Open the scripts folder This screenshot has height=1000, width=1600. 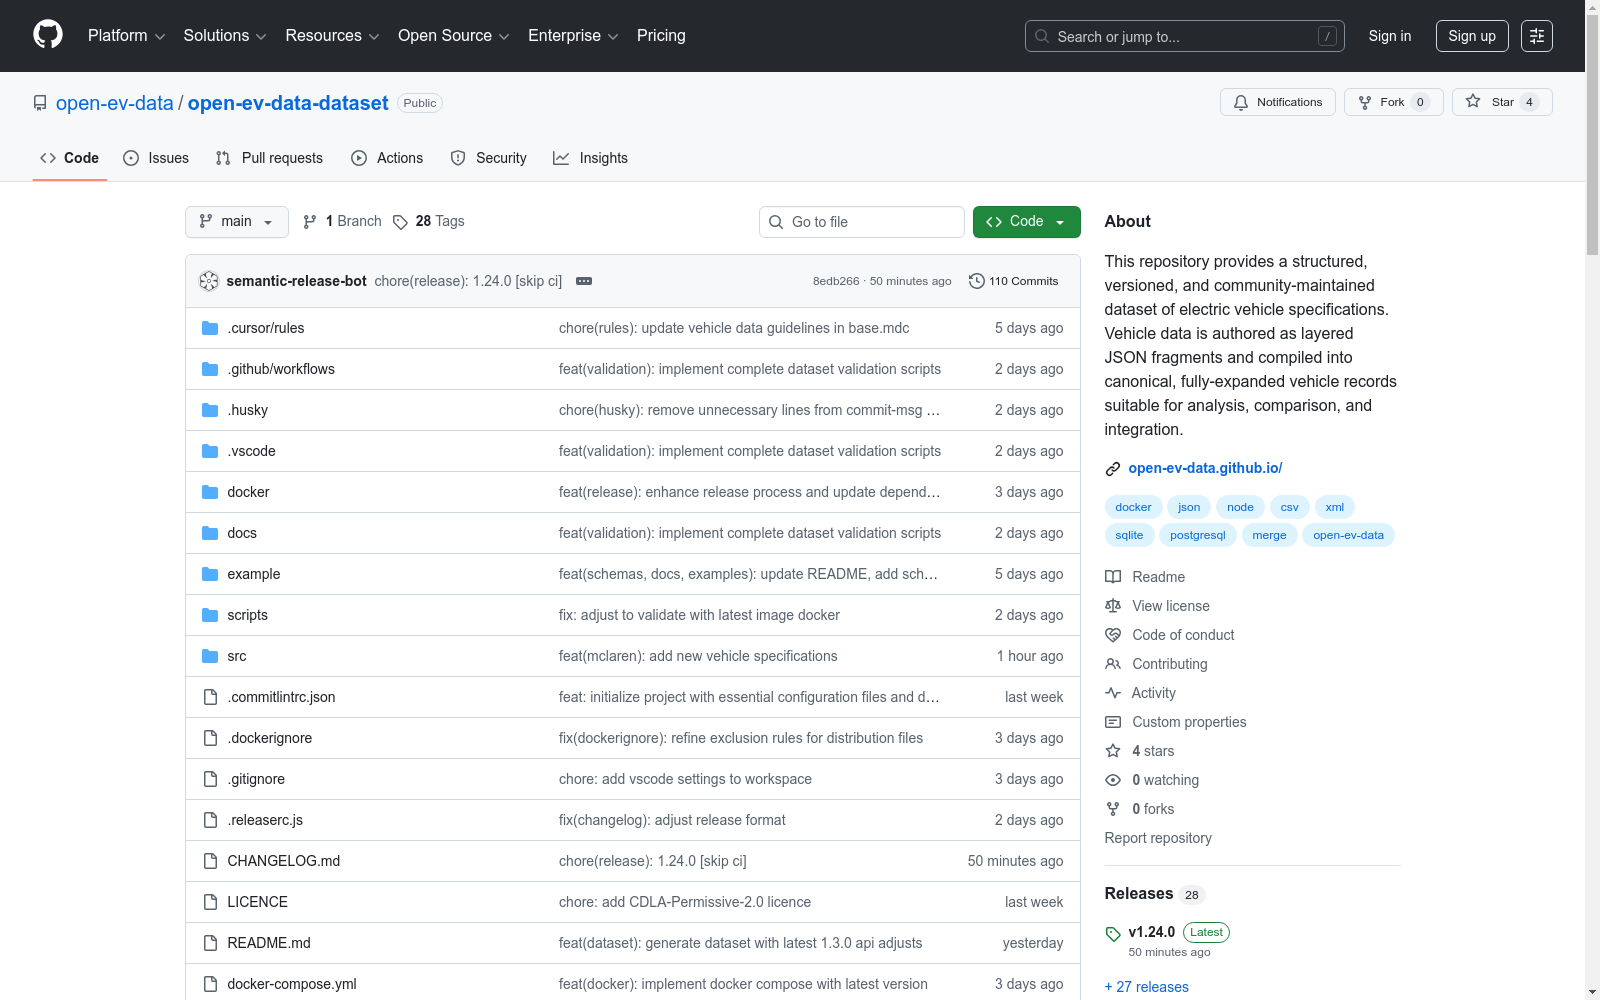(x=248, y=615)
